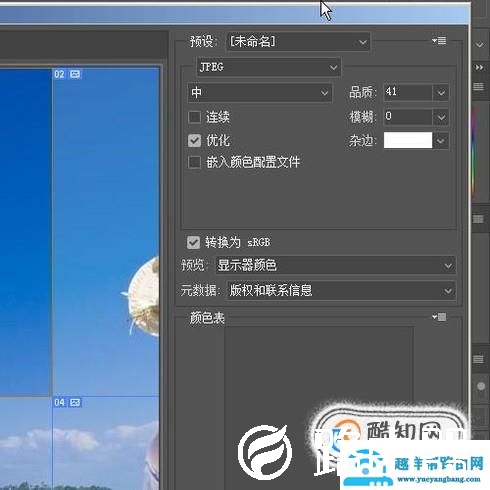Expand the 模糊 blur slider arrow

click(x=441, y=117)
